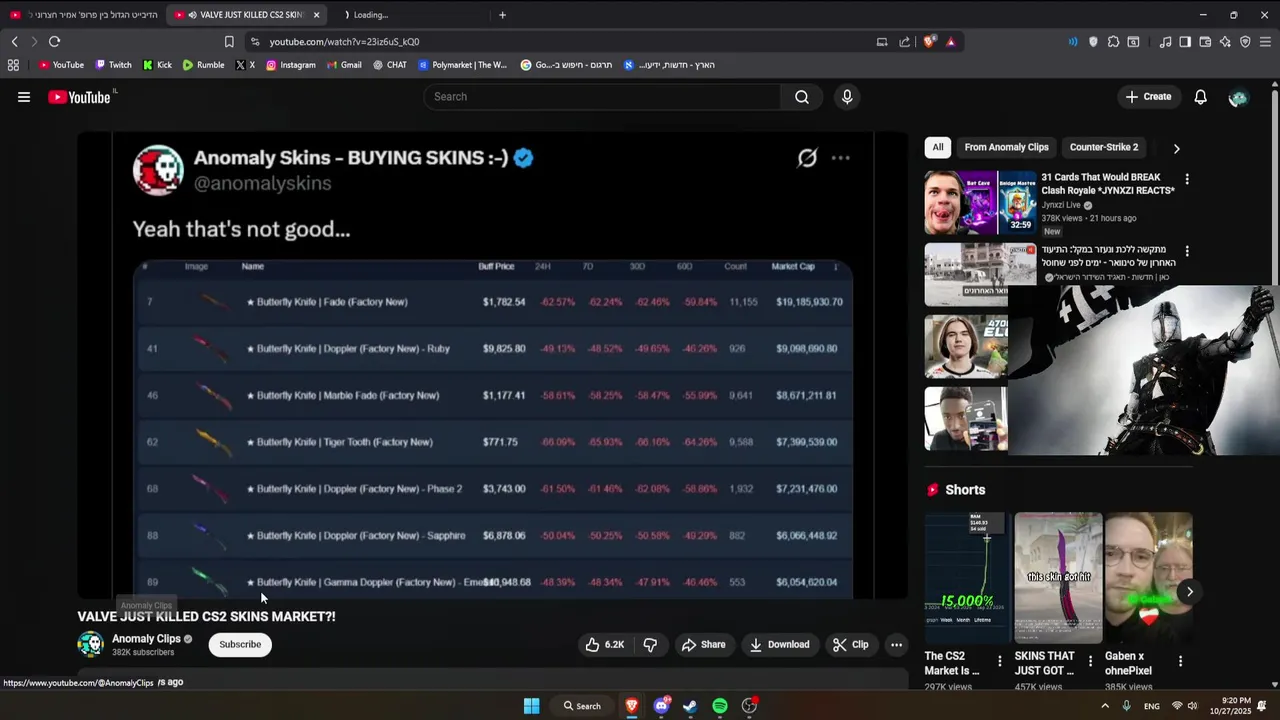The image size is (1280, 720).
Task: Open the Discord taskbar icon
Action: pyautogui.click(x=661, y=706)
